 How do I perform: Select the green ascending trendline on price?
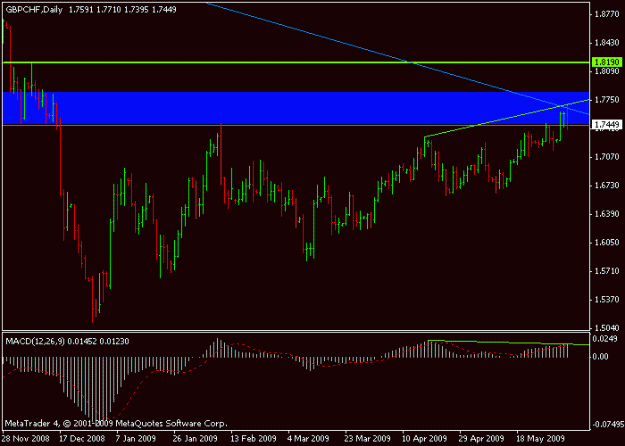tap(507, 118)
